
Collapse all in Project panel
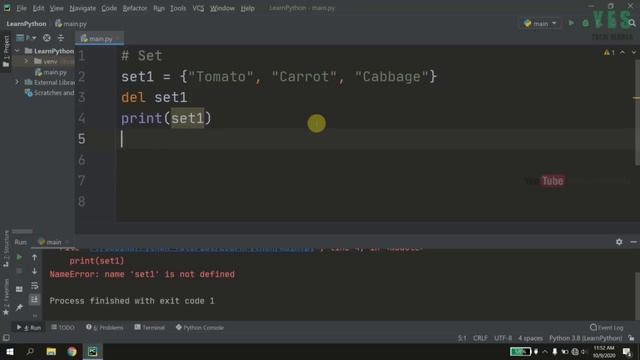61,38
